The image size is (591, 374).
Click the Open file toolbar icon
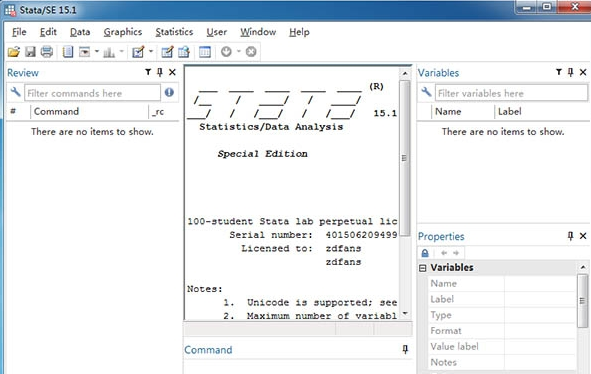tap(14, 52)
